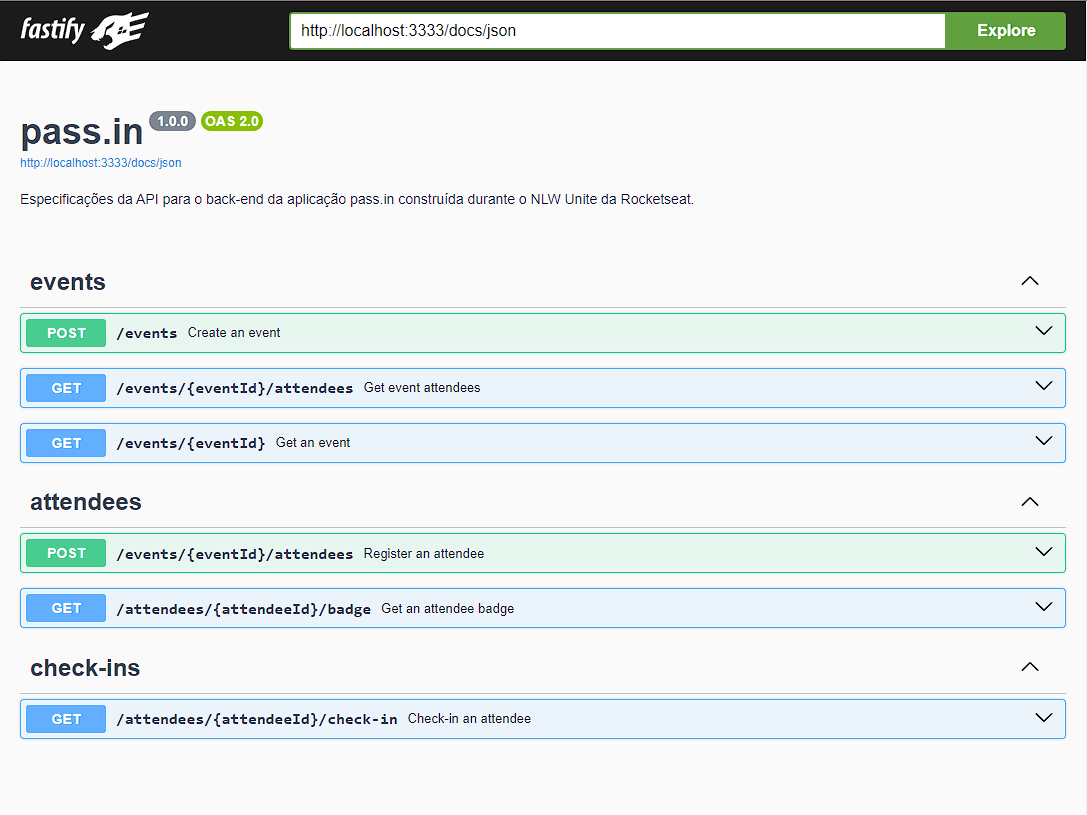
Task: Collapse the check-ins section chevron
Action: 1029,667
